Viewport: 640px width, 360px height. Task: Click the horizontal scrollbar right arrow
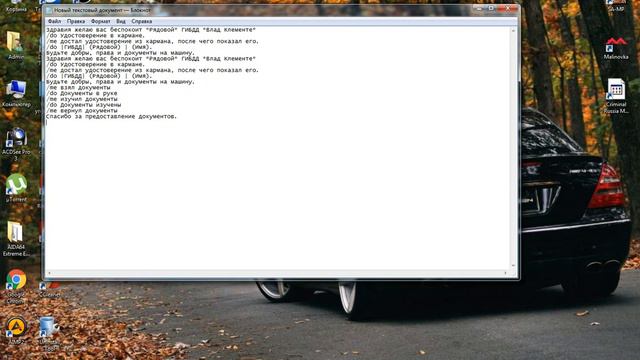tap(505, 273)
